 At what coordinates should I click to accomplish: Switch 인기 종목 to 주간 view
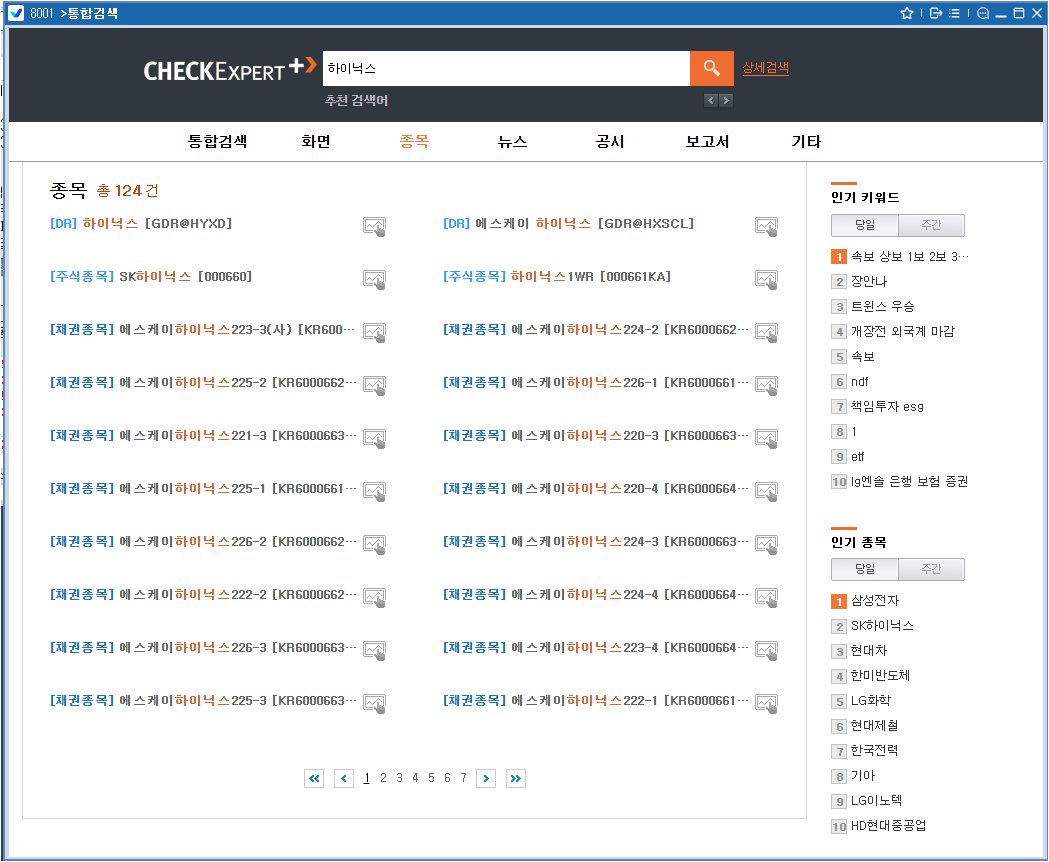point(931,569)
